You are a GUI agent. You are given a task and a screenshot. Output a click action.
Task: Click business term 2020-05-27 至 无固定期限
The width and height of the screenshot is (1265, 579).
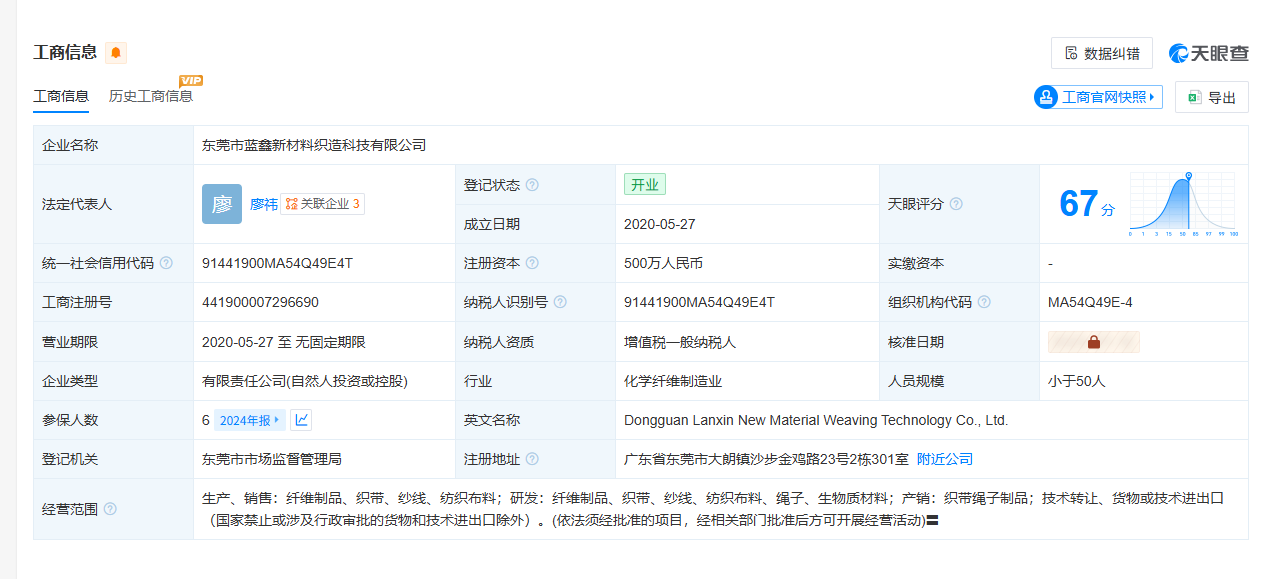pos(284,342)
